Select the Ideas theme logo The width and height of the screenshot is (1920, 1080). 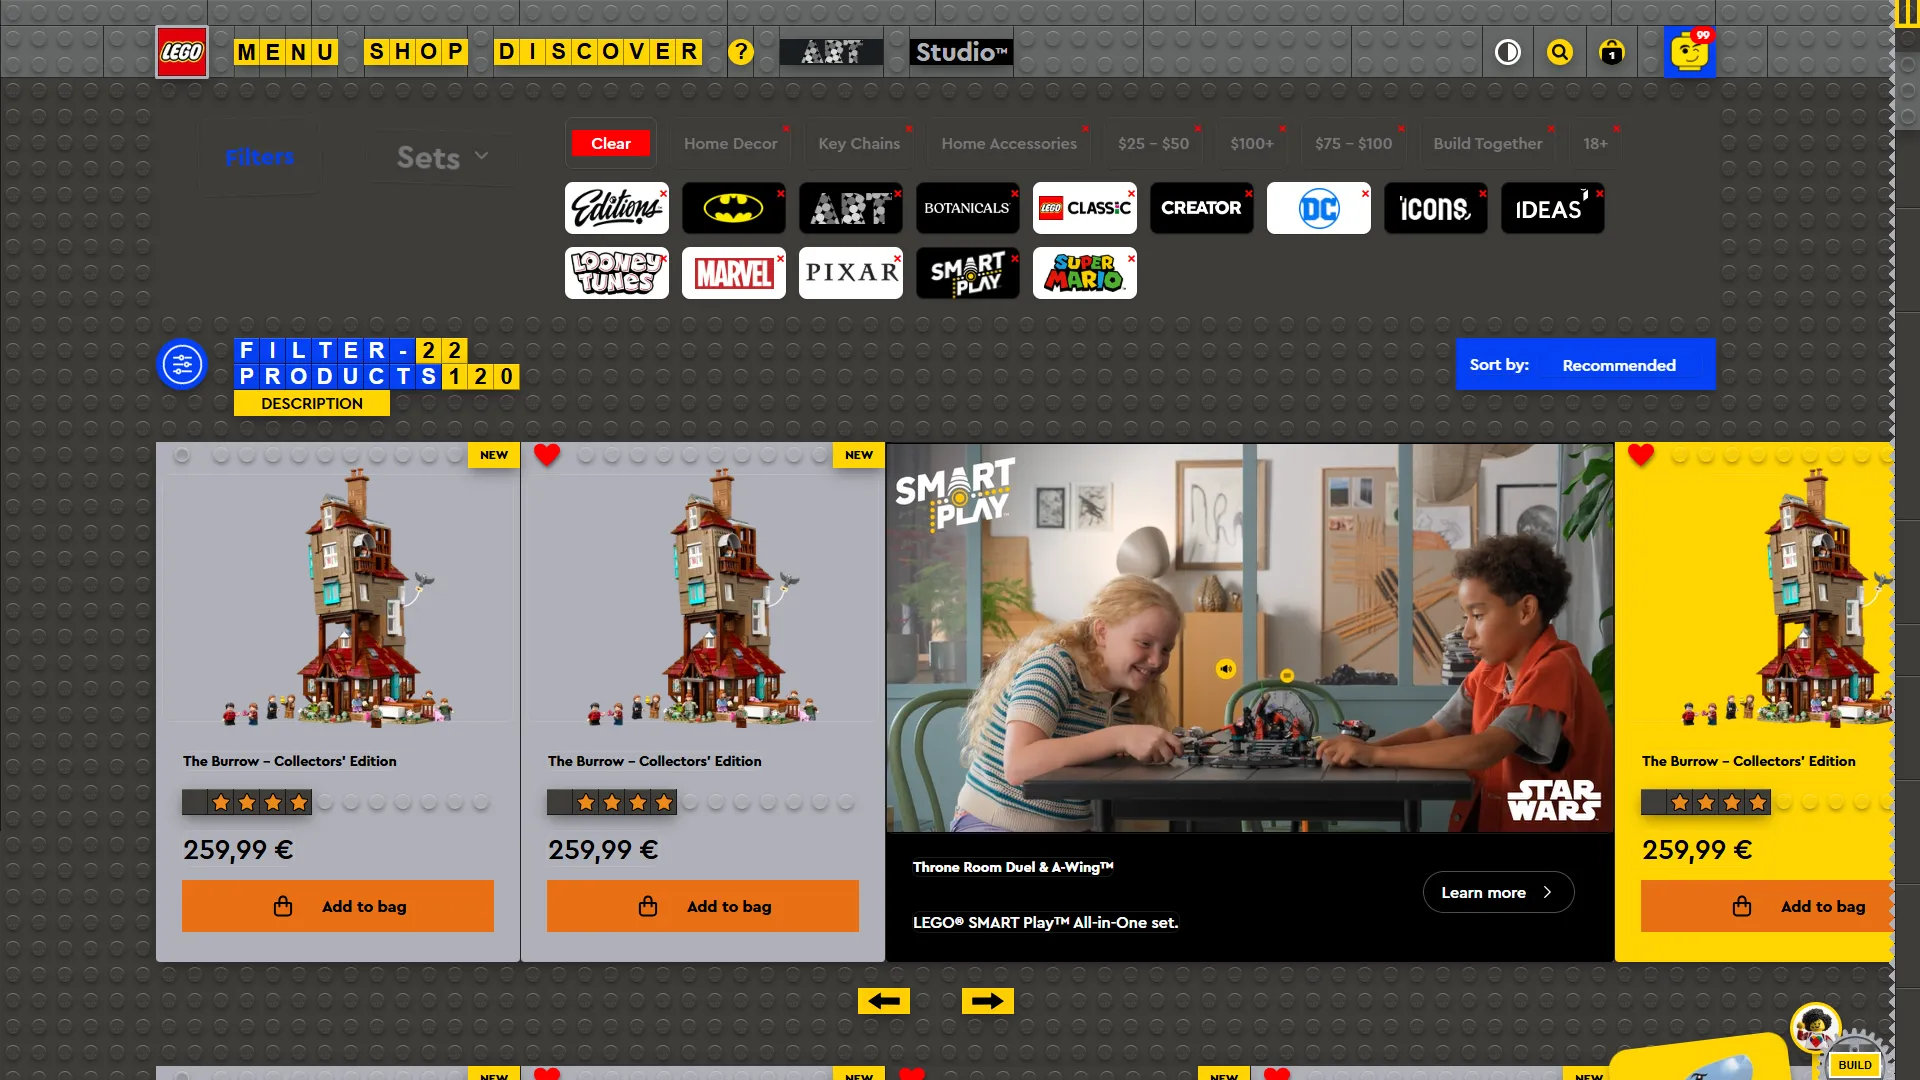point(1552,208)
